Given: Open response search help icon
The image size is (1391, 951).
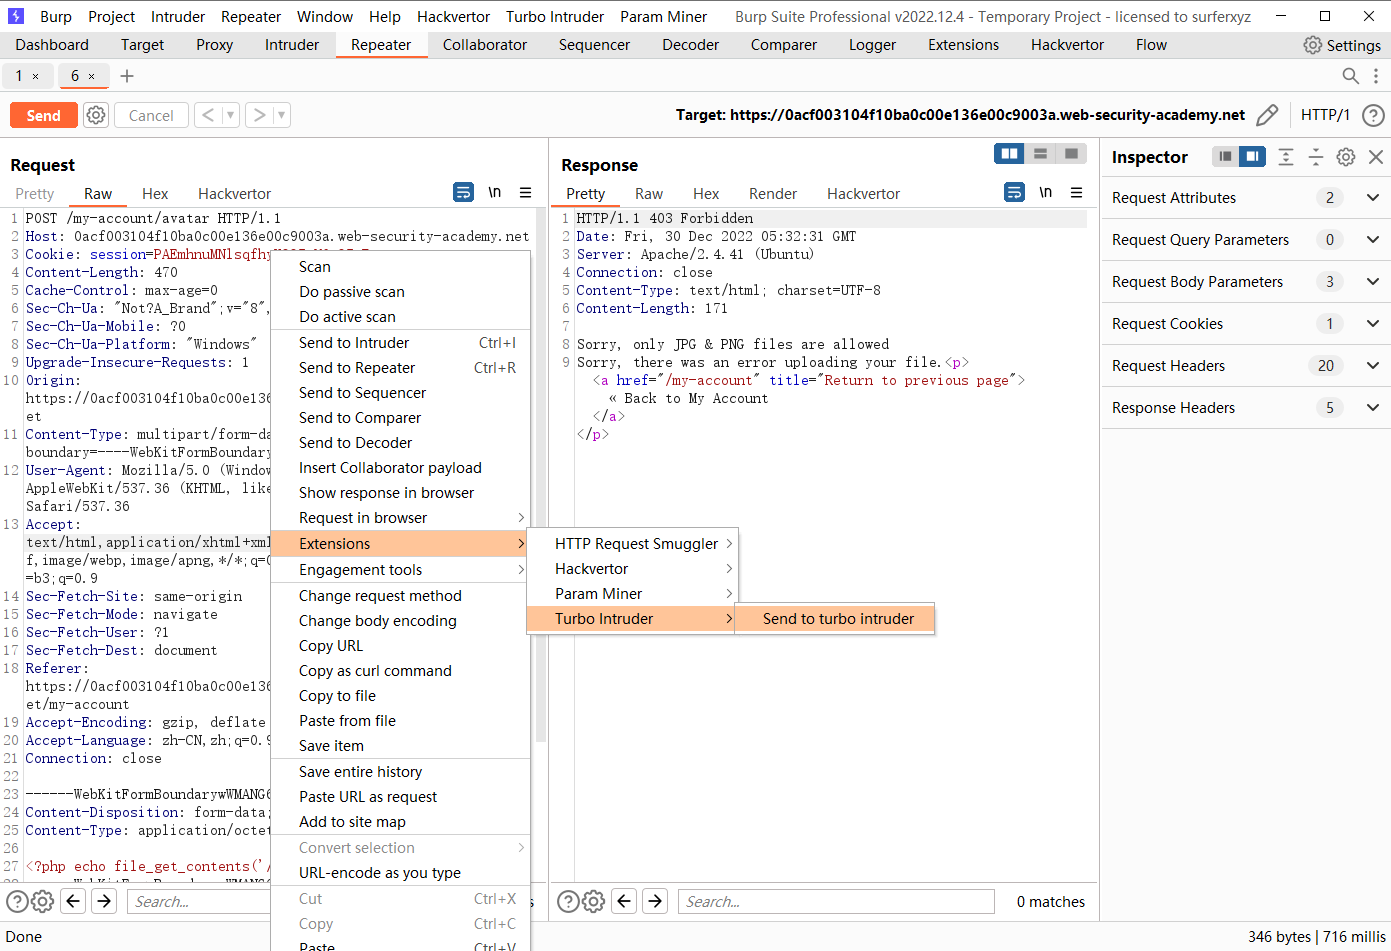Looking at the screenshot, I should coord(568,901).
